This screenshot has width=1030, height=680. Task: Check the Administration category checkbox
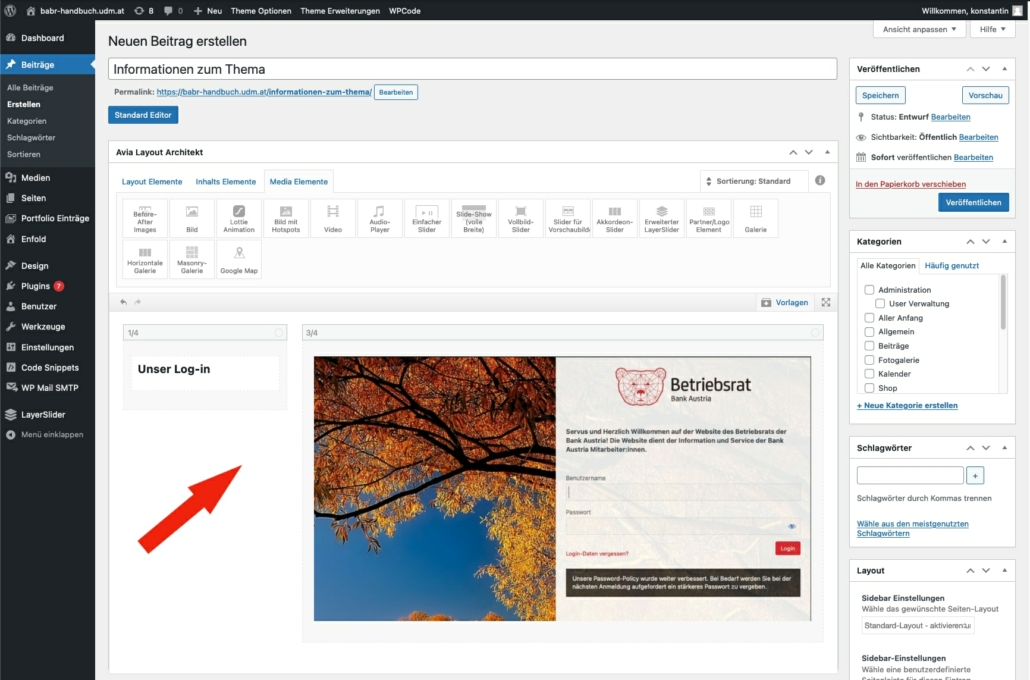pos(869,290)
